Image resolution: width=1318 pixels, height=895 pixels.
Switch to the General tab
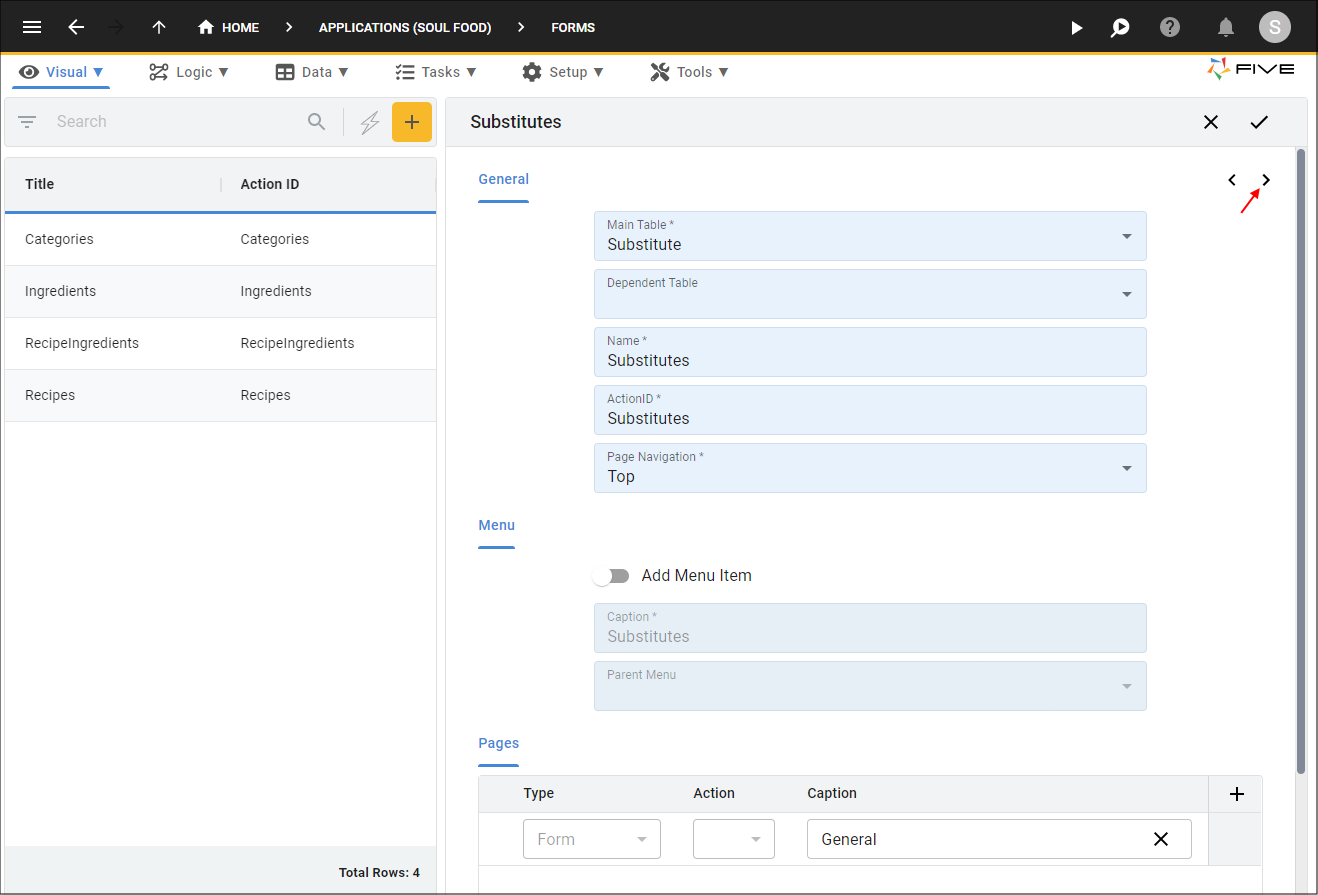503,180
